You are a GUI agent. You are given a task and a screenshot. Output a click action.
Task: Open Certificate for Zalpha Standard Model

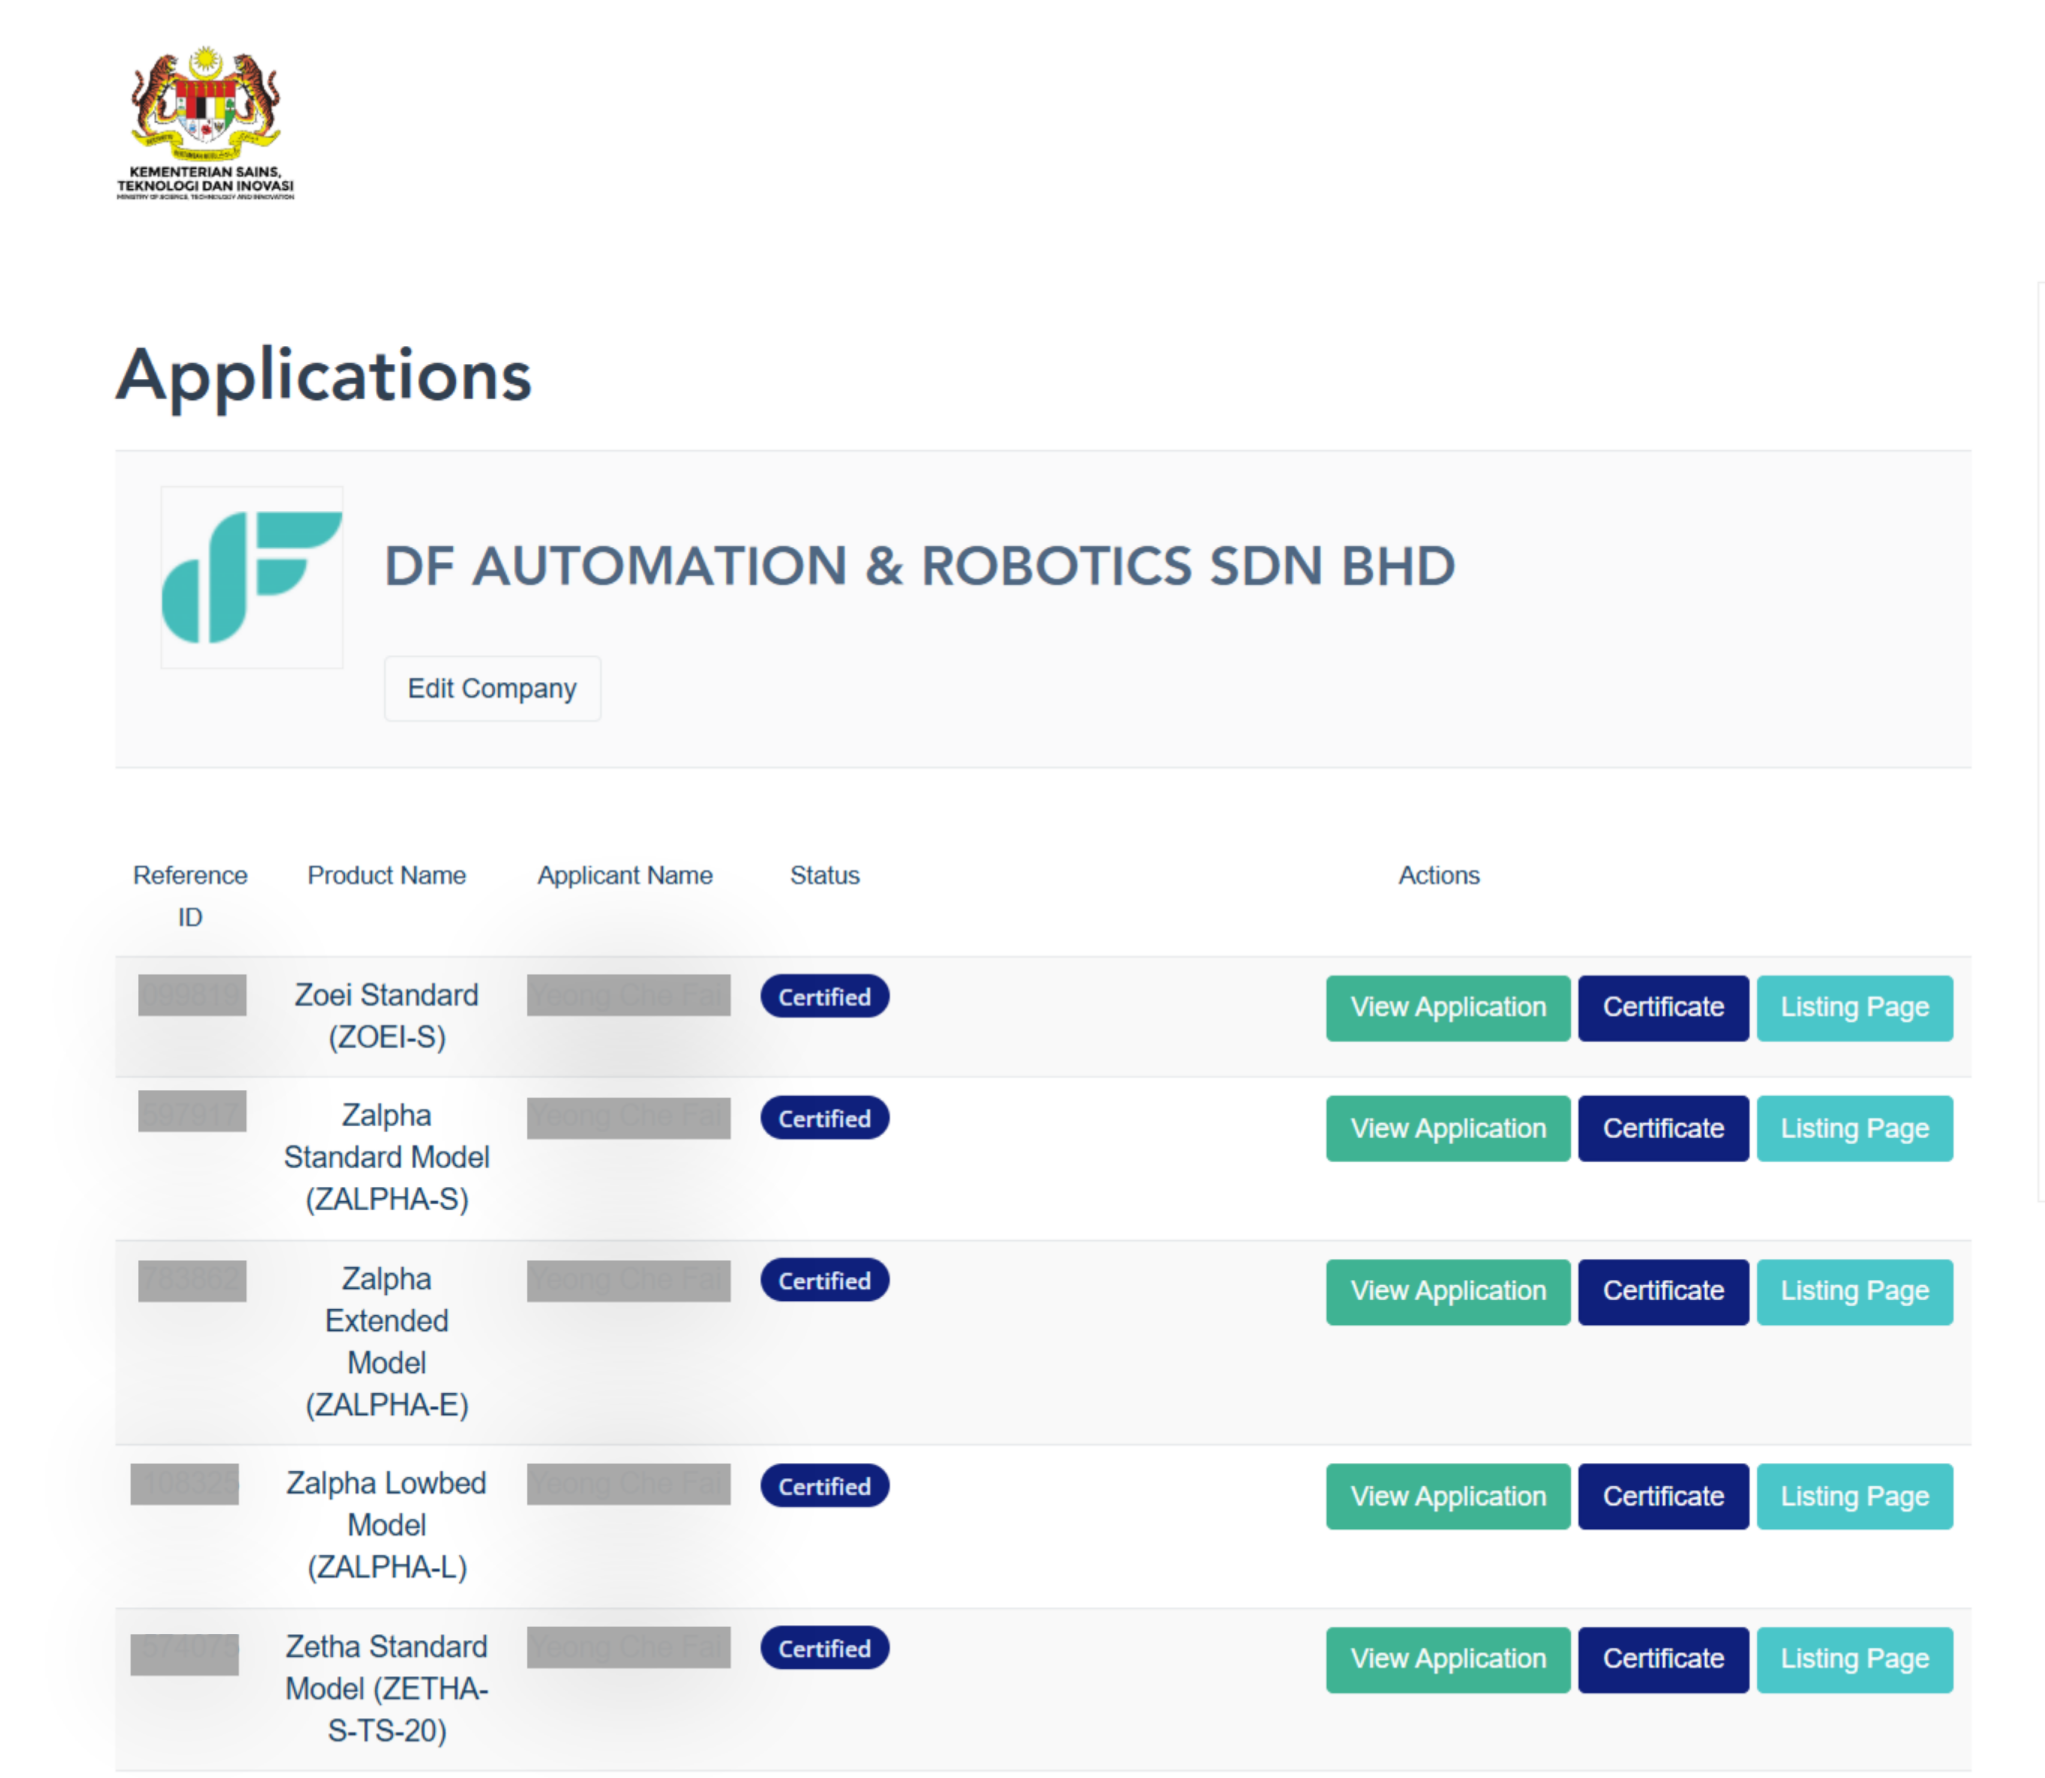tap(1662, 1128)
